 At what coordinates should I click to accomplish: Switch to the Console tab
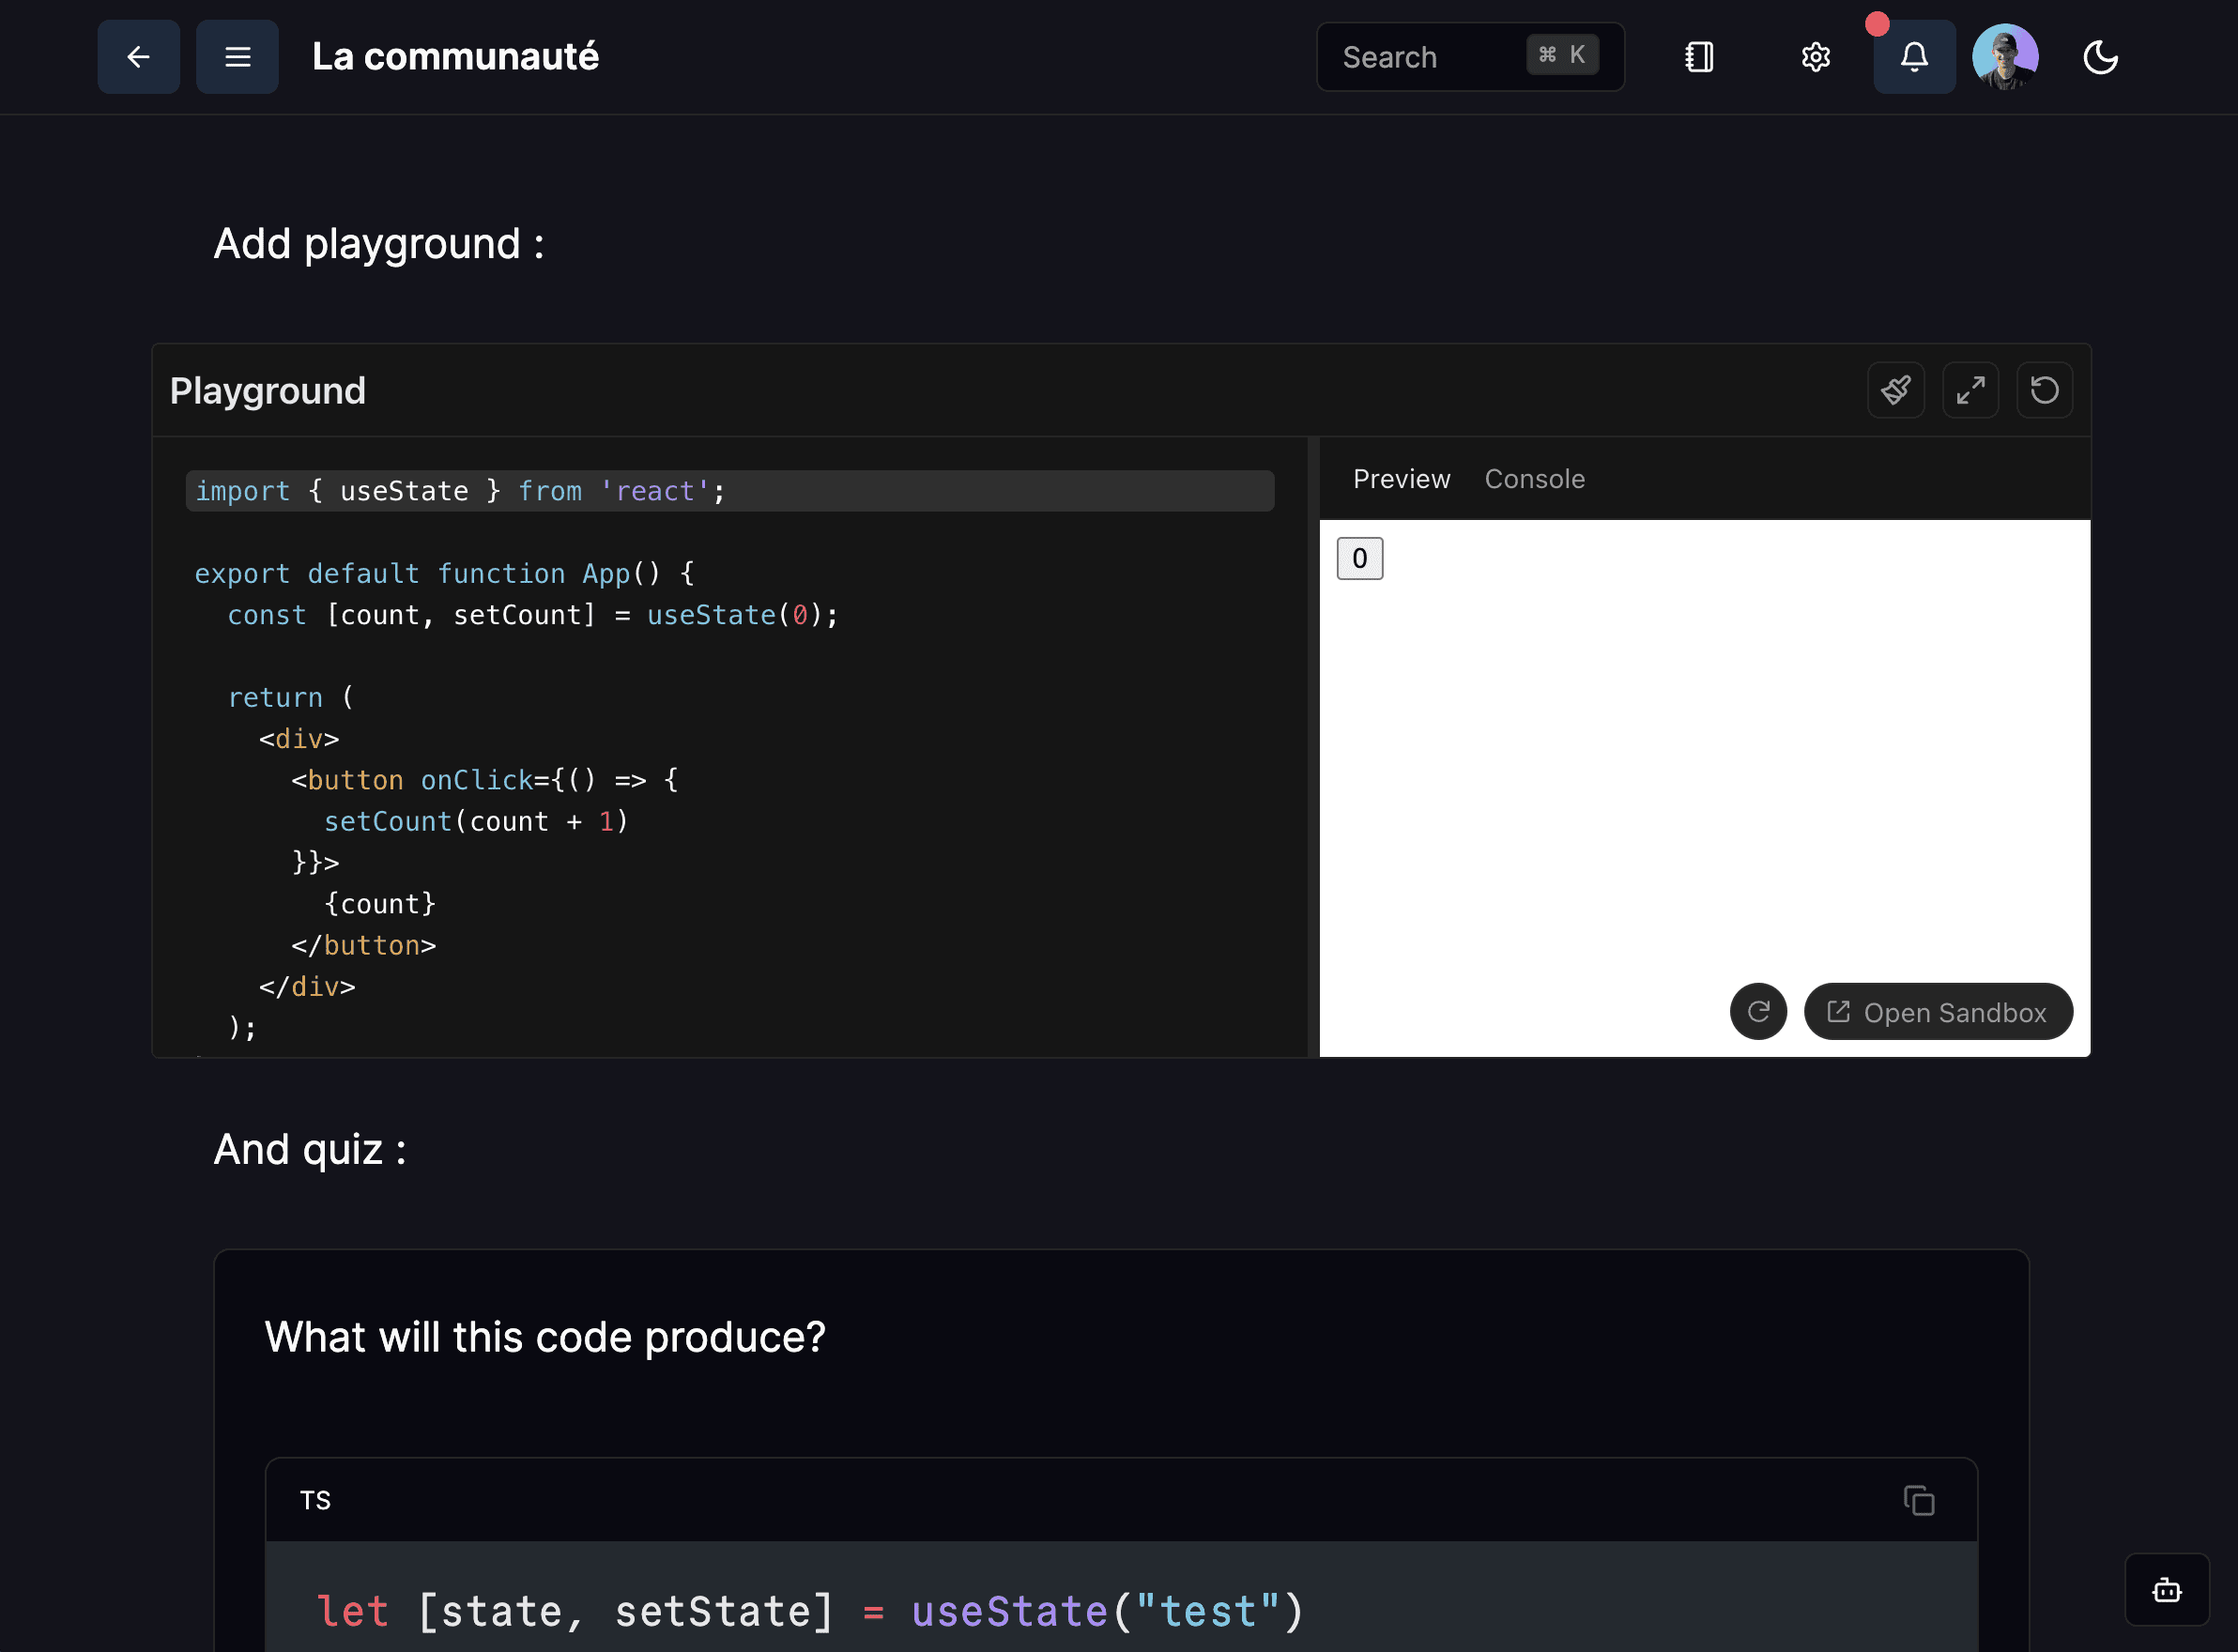point(1534,479)
